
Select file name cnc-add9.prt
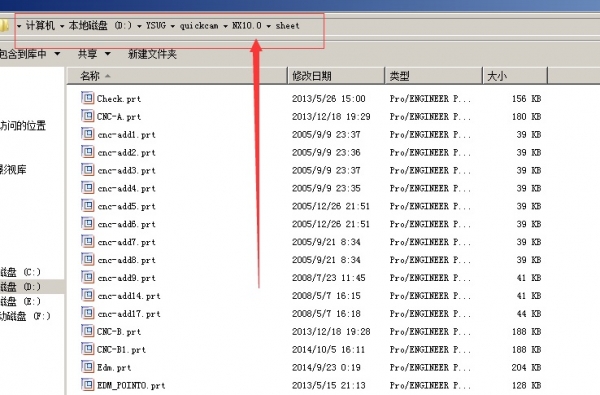(127, 278)
